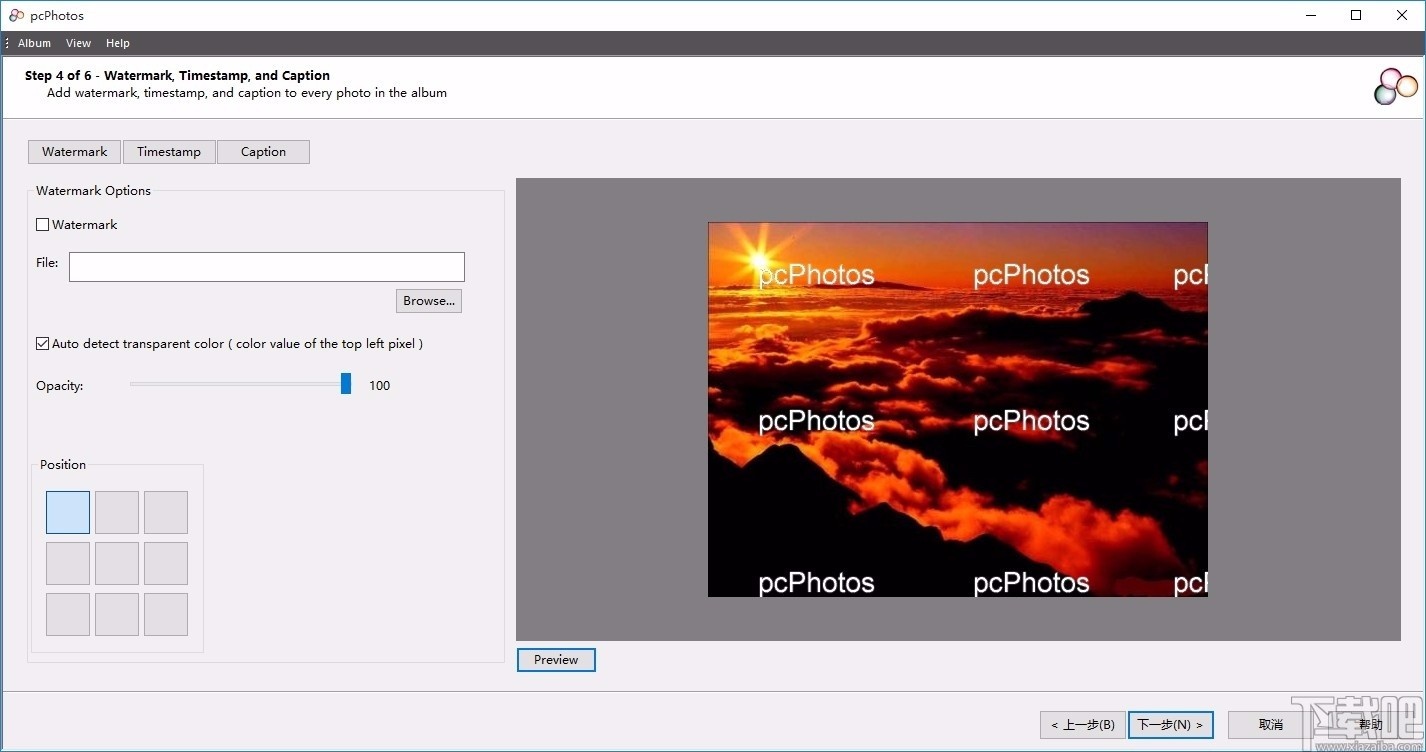
Task: Select the top-center watermark position
Action: click(x=117, y=512)
